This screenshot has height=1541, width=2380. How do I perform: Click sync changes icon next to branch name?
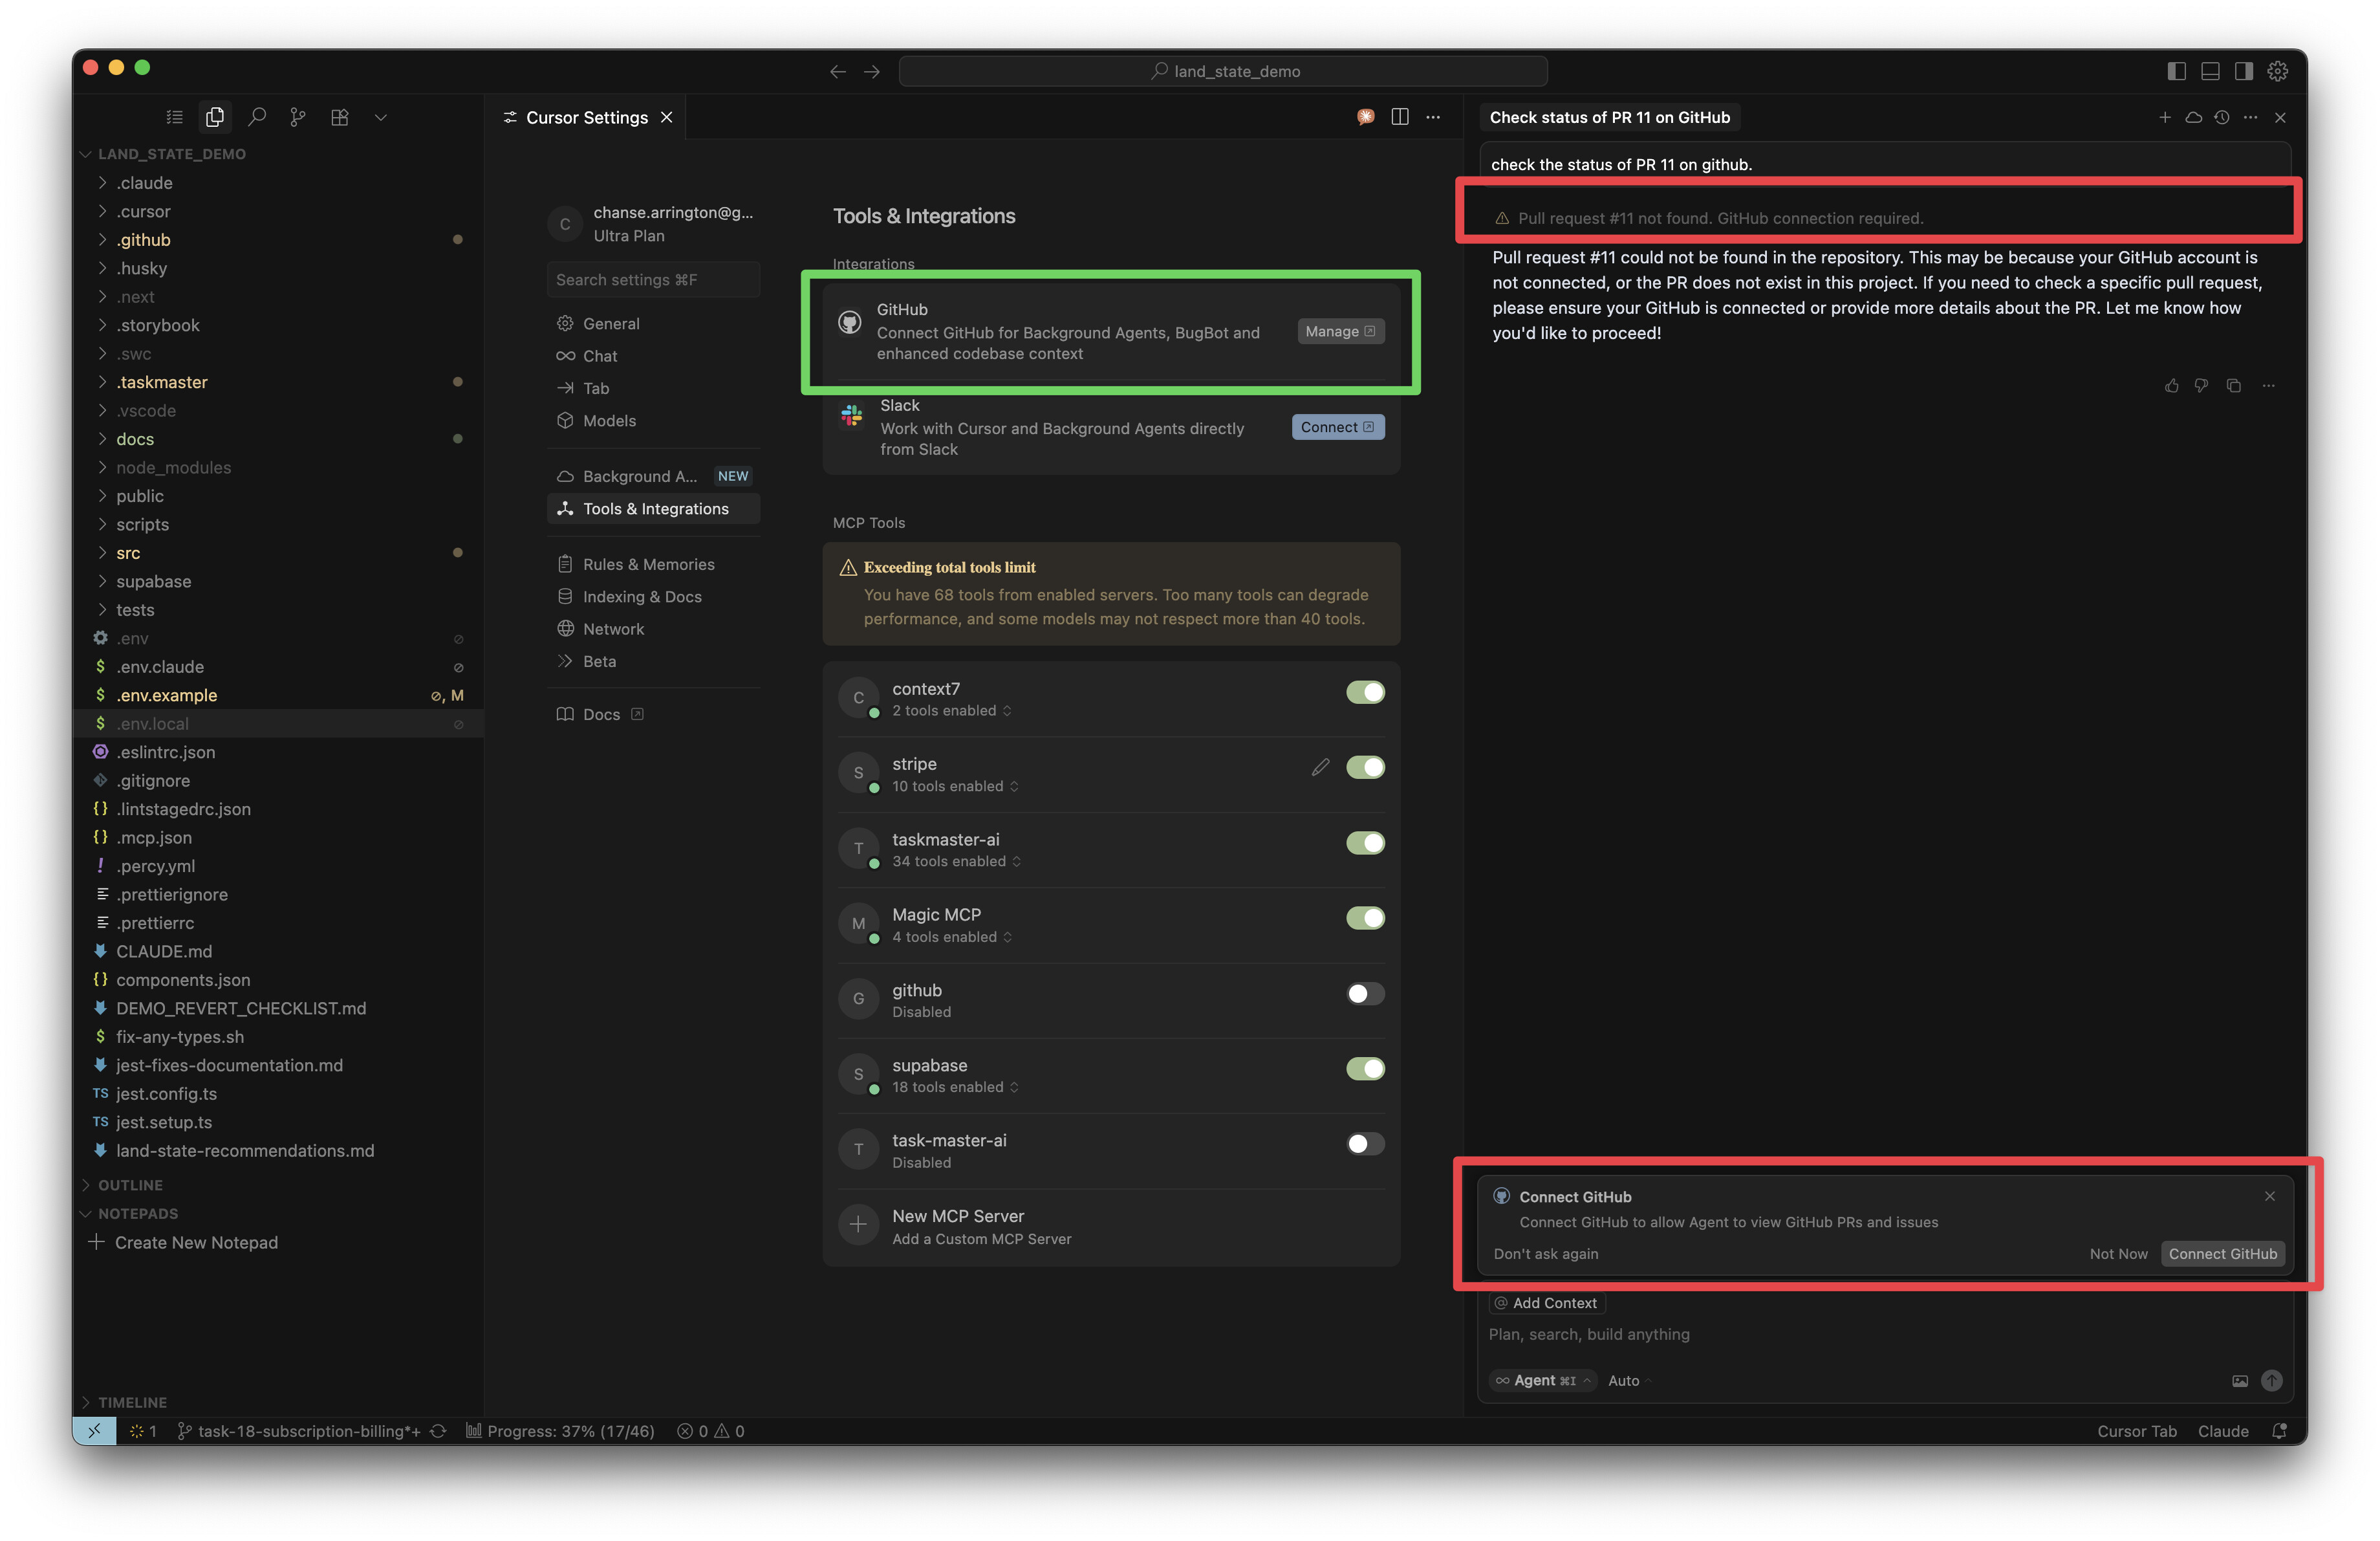(438, 1431)
